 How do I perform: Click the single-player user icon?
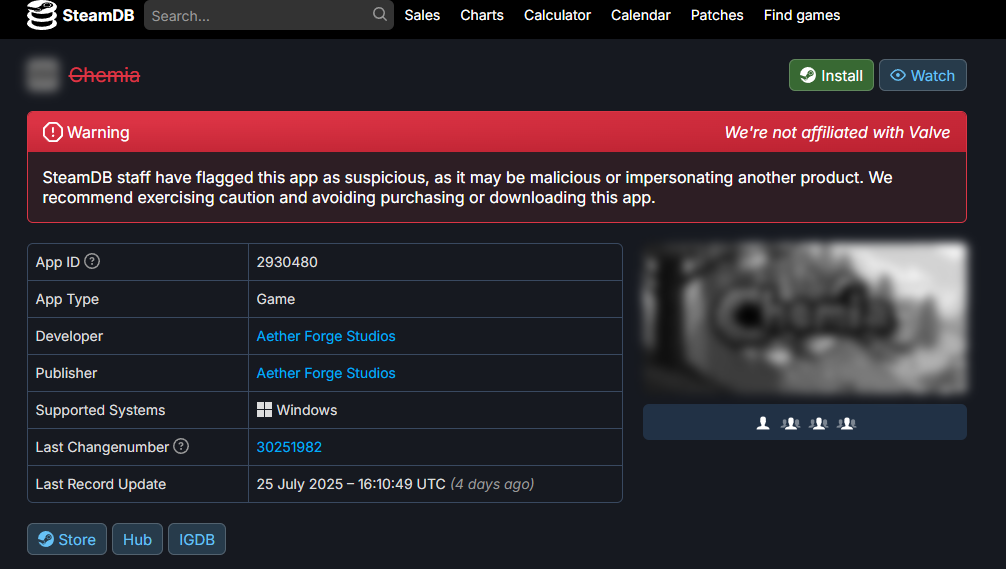point(763,423)
